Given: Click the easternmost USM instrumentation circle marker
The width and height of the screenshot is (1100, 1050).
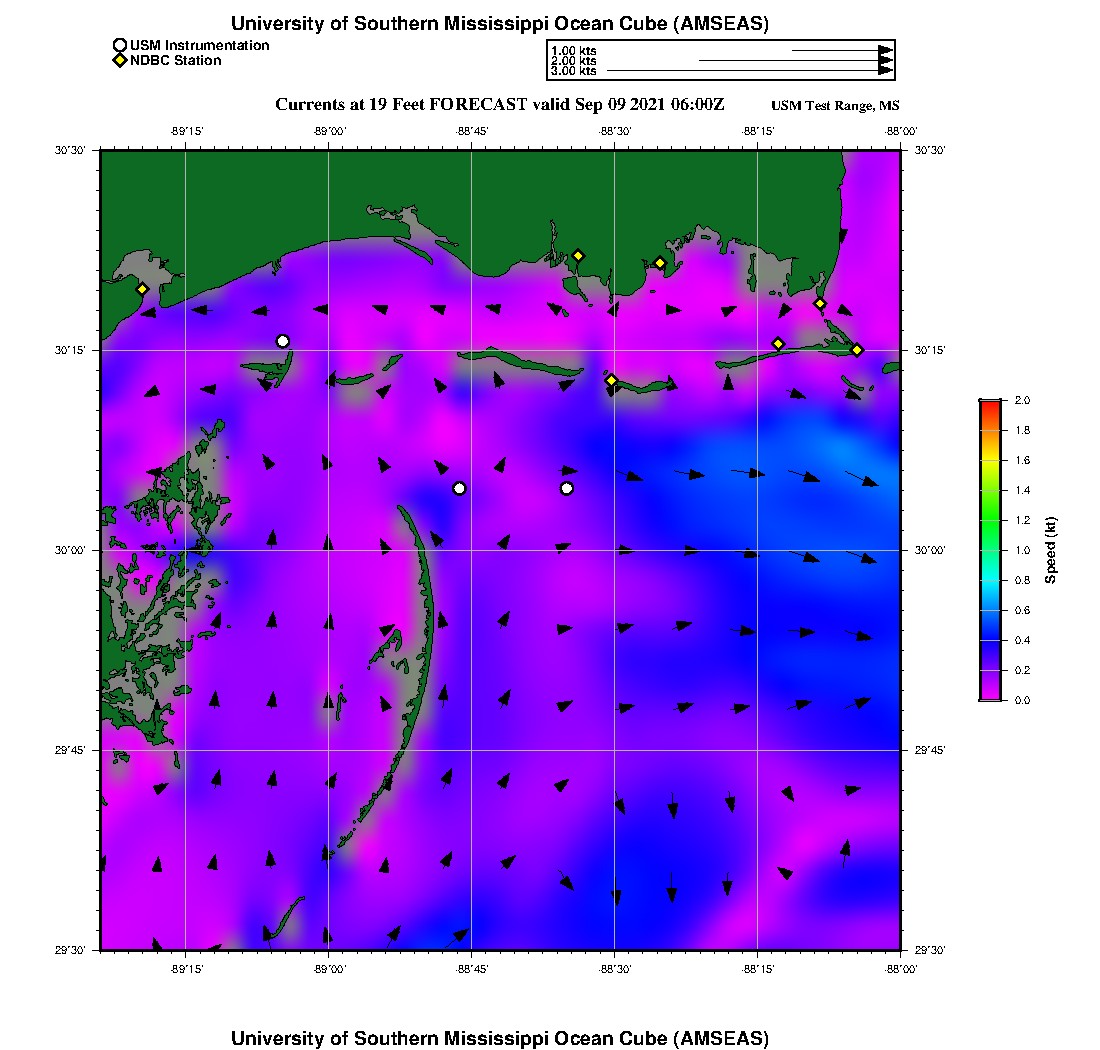Looking at the screenshot, I should coord(567,488).
